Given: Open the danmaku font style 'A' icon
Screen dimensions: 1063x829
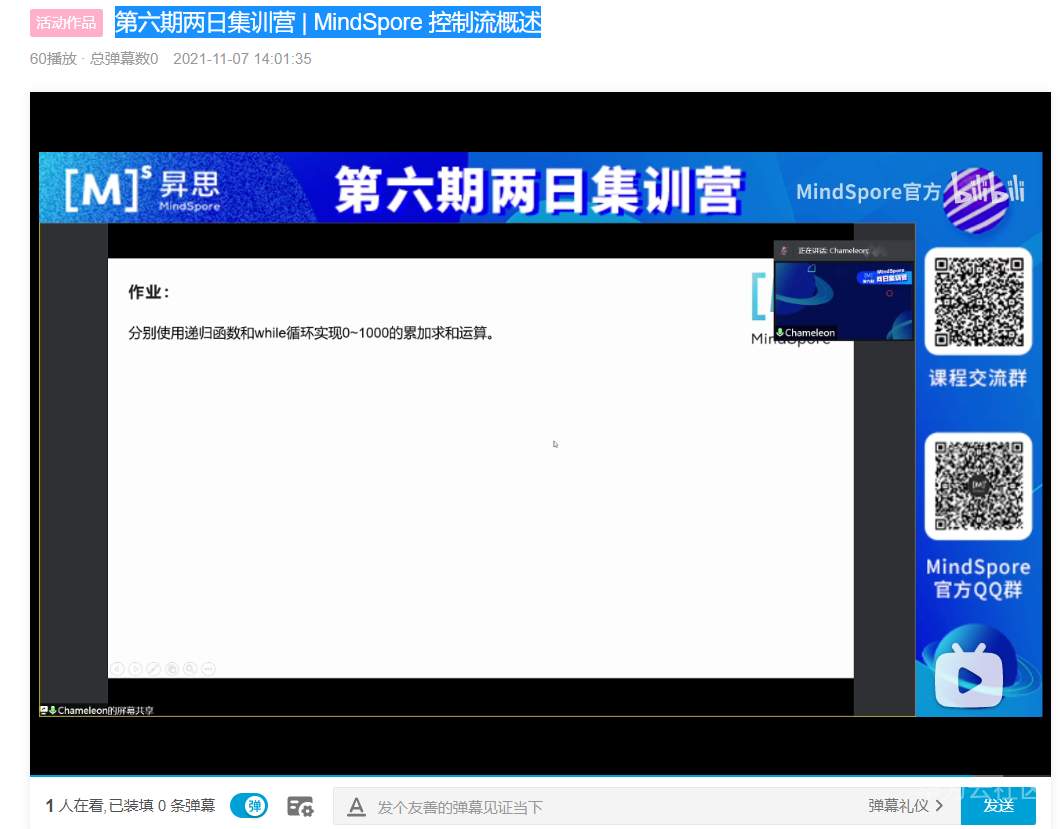Looking at the screenshot, I should (356, 807).
